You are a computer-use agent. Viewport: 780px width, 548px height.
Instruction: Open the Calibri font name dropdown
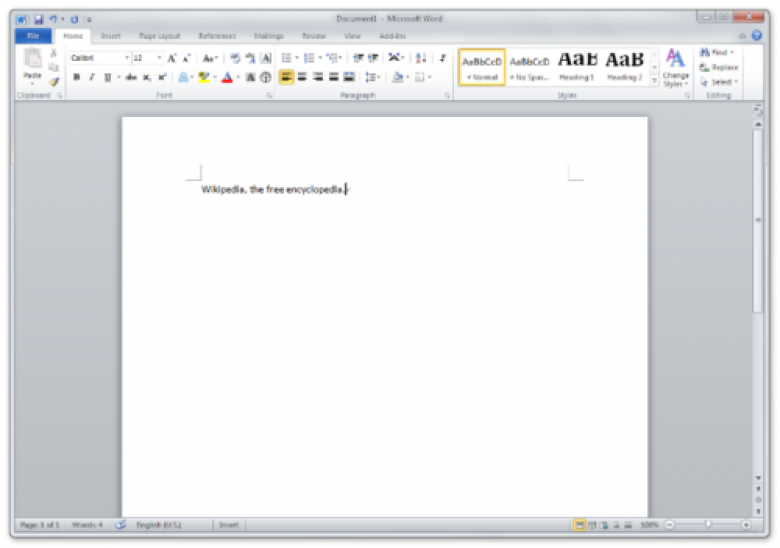(x=126, y=58)
